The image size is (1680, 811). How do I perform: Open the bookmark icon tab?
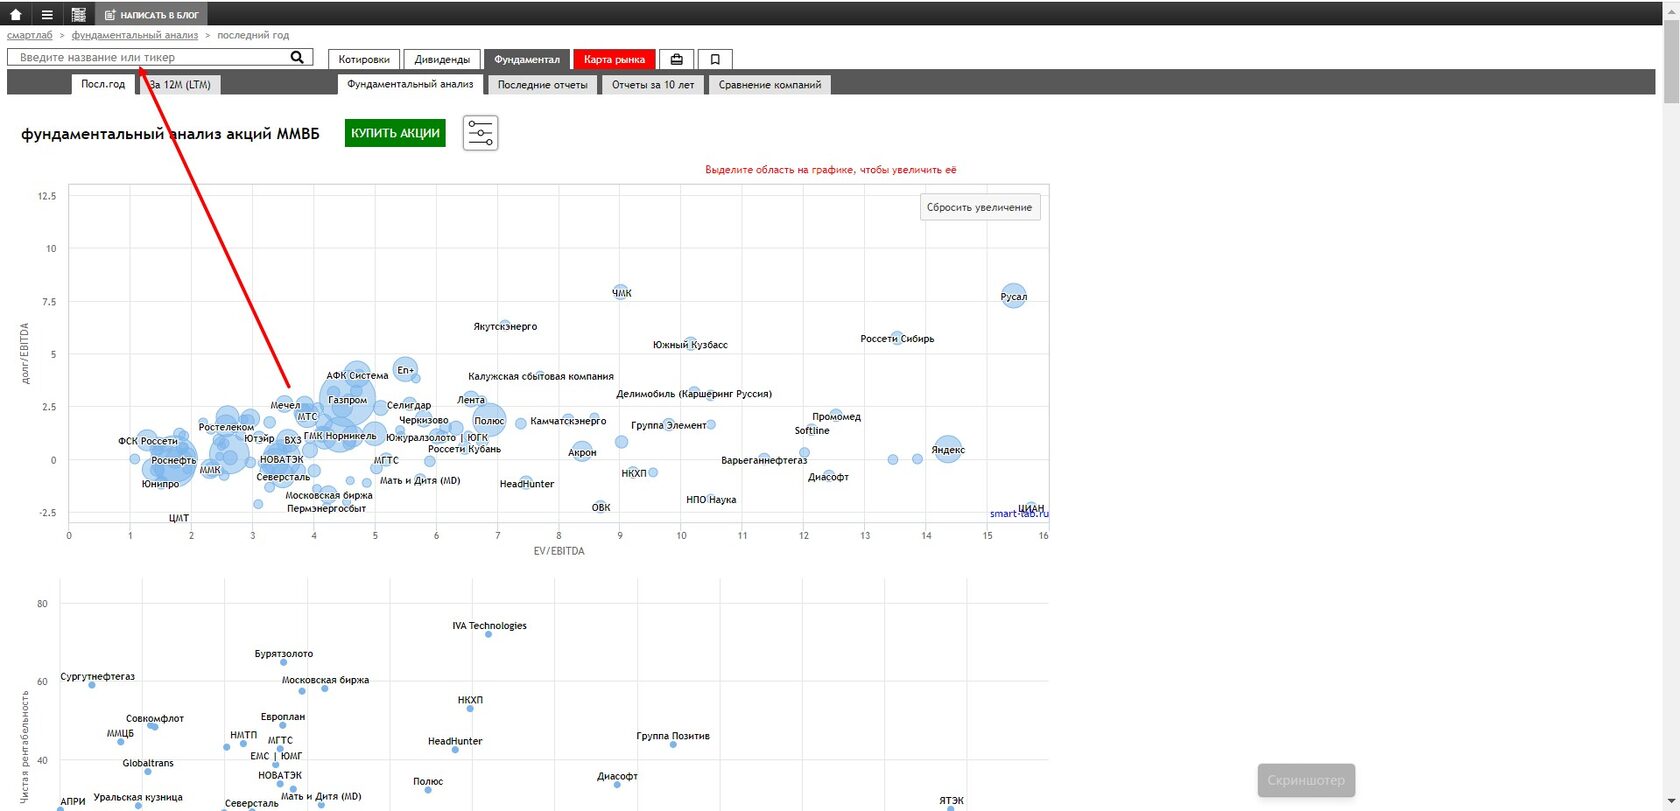(715, 59)
